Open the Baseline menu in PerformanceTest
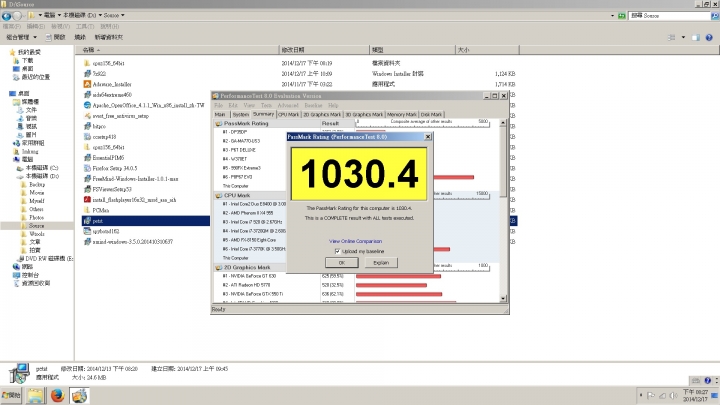 click(313, 105)
